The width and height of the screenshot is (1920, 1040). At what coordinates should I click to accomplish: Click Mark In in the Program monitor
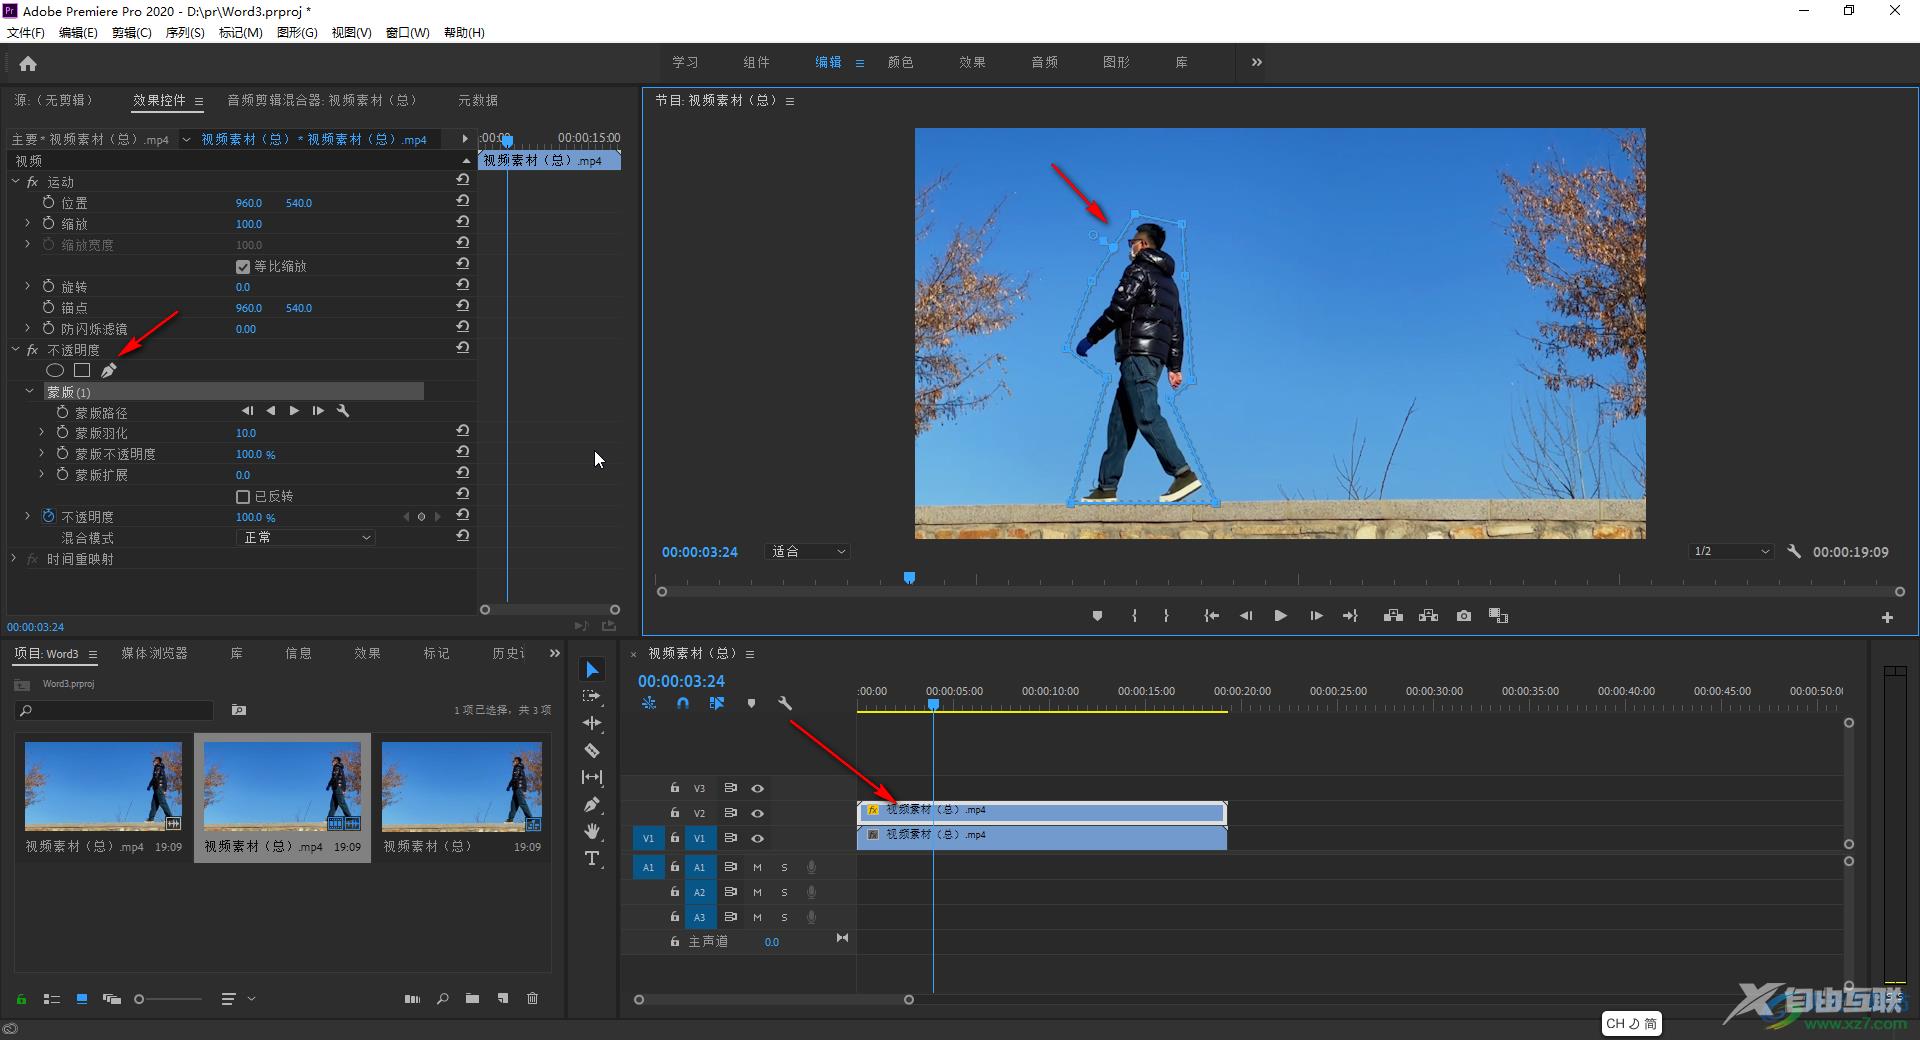(x=1134, y=616)
